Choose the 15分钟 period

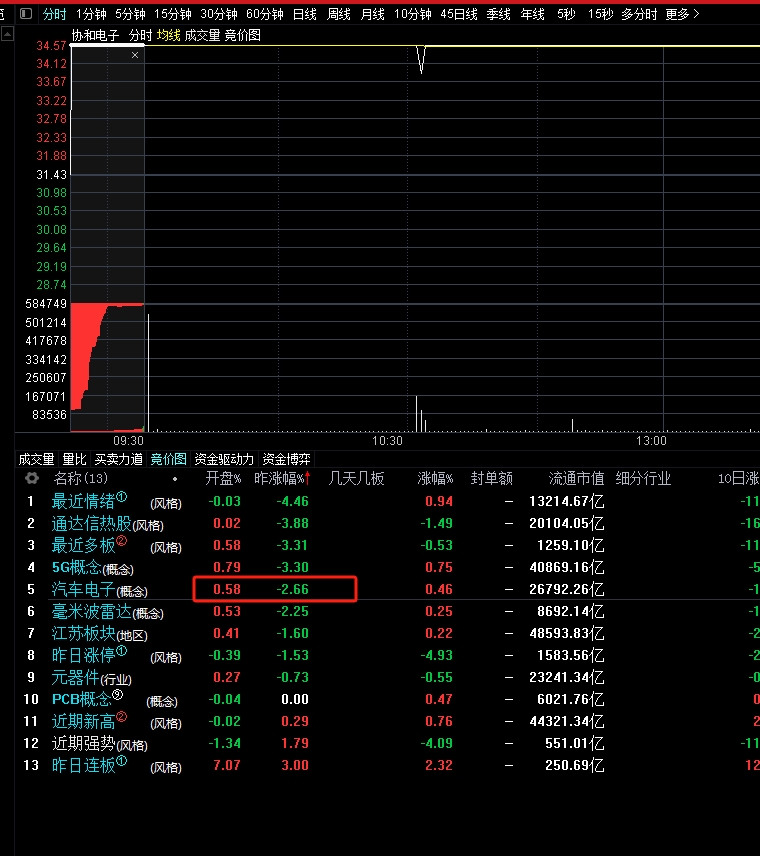click(173, 14)
